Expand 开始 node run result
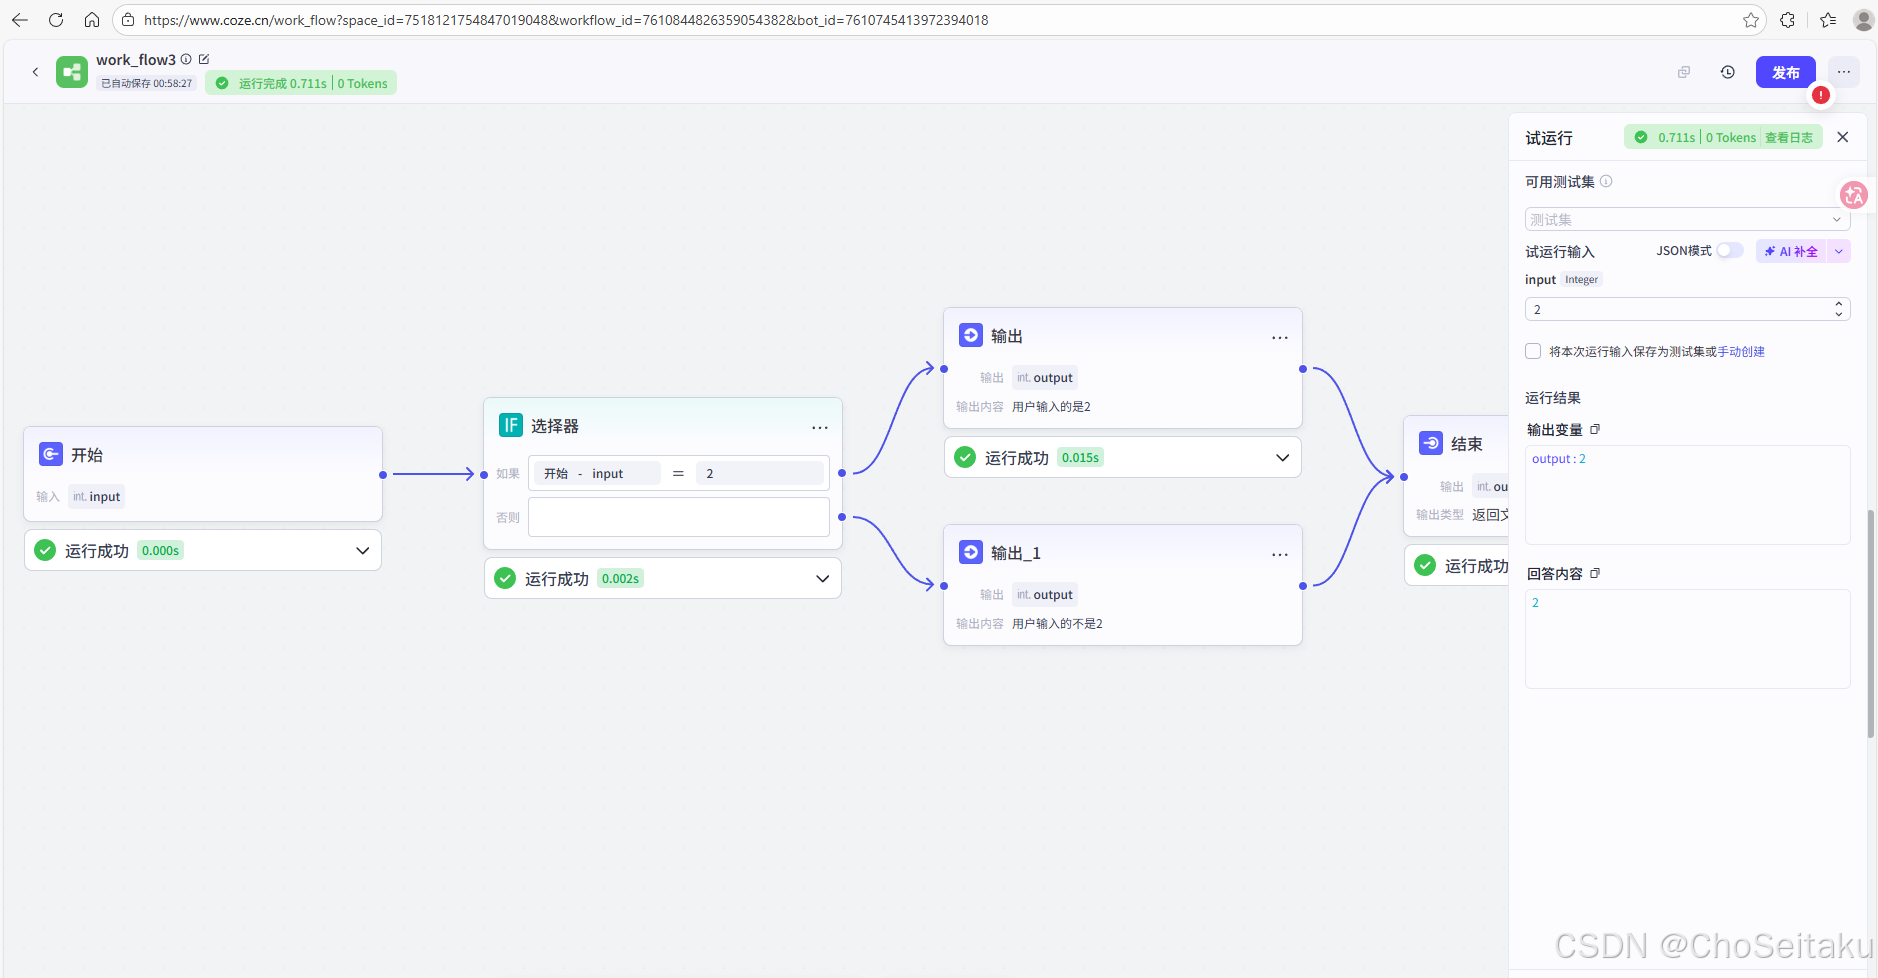 pyautogui.click(x=363, y=550)
